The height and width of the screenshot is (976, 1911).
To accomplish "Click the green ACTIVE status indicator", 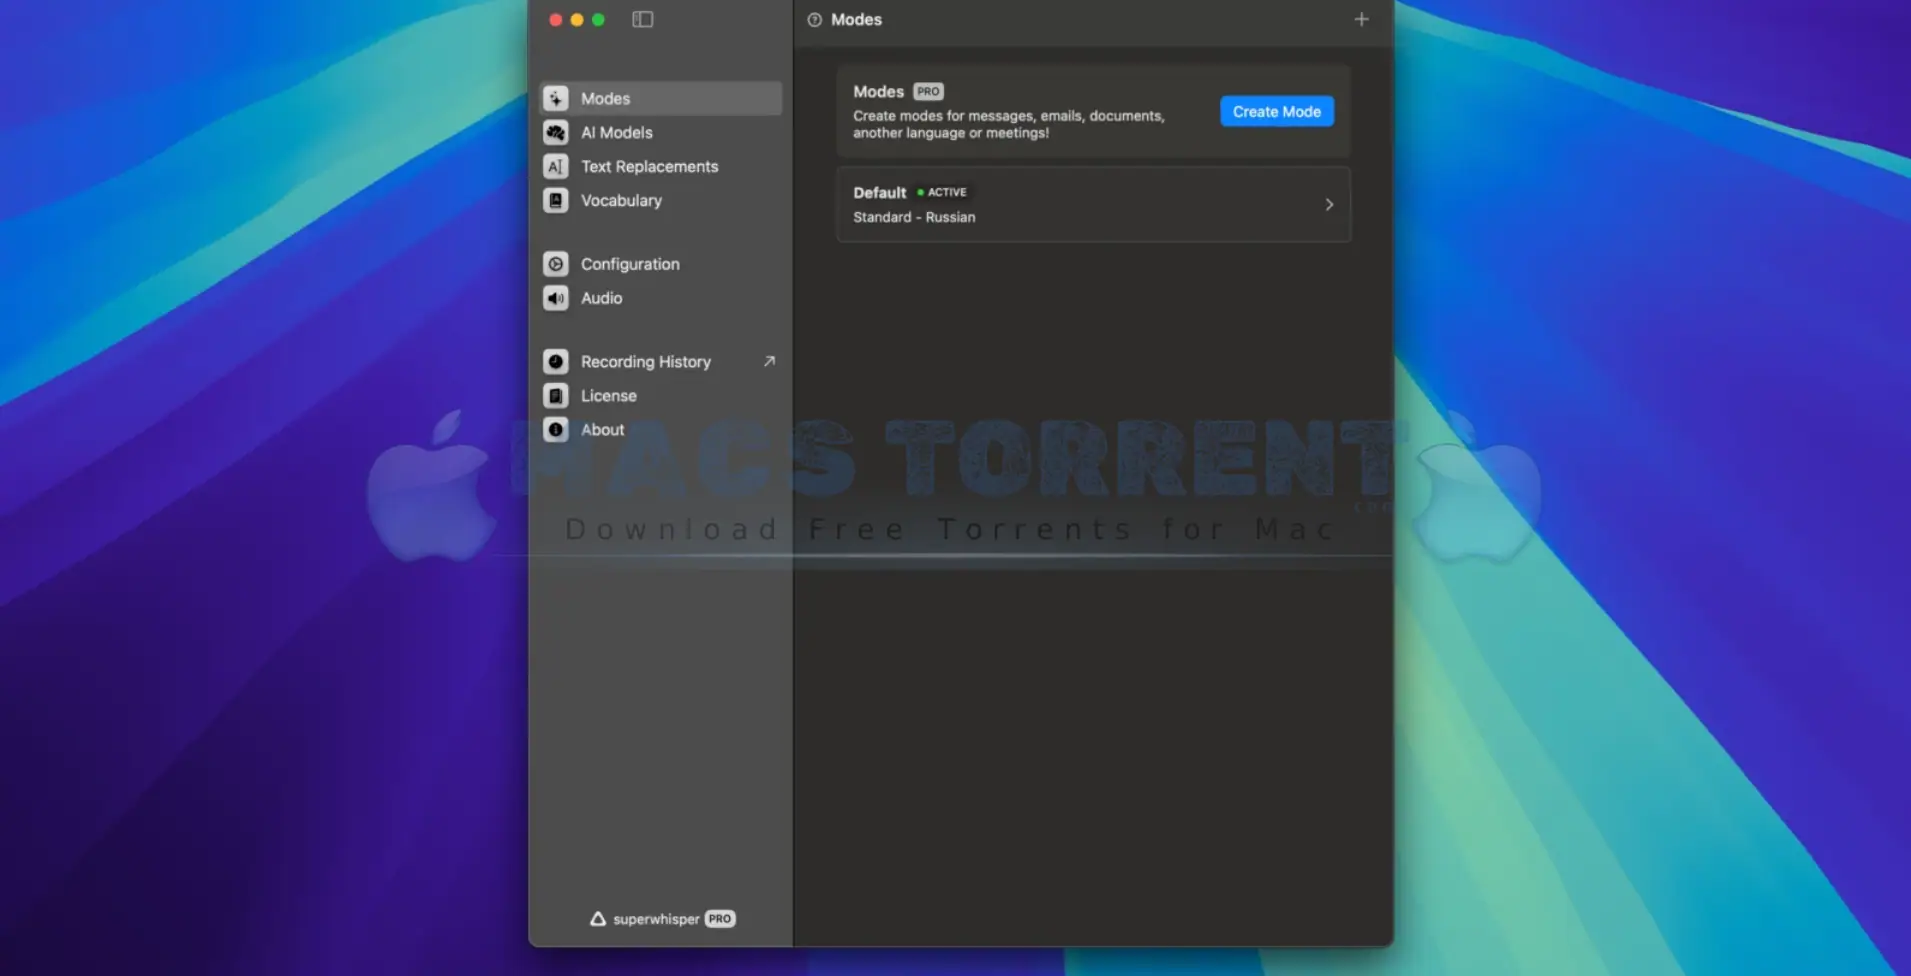I will click(942, 192).
